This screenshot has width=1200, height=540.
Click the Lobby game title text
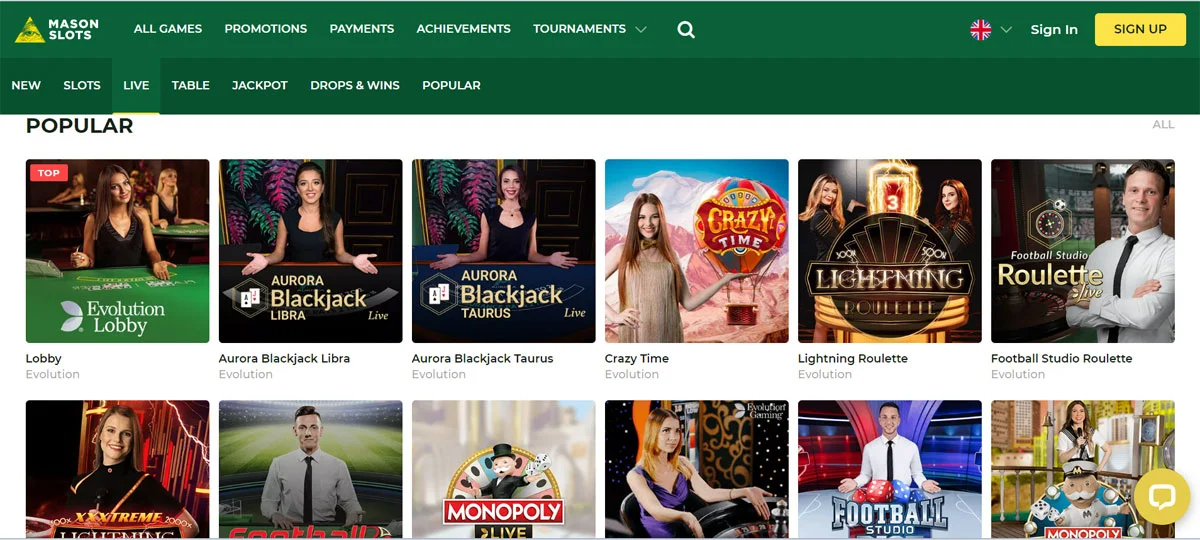click(x=44, y=358)
